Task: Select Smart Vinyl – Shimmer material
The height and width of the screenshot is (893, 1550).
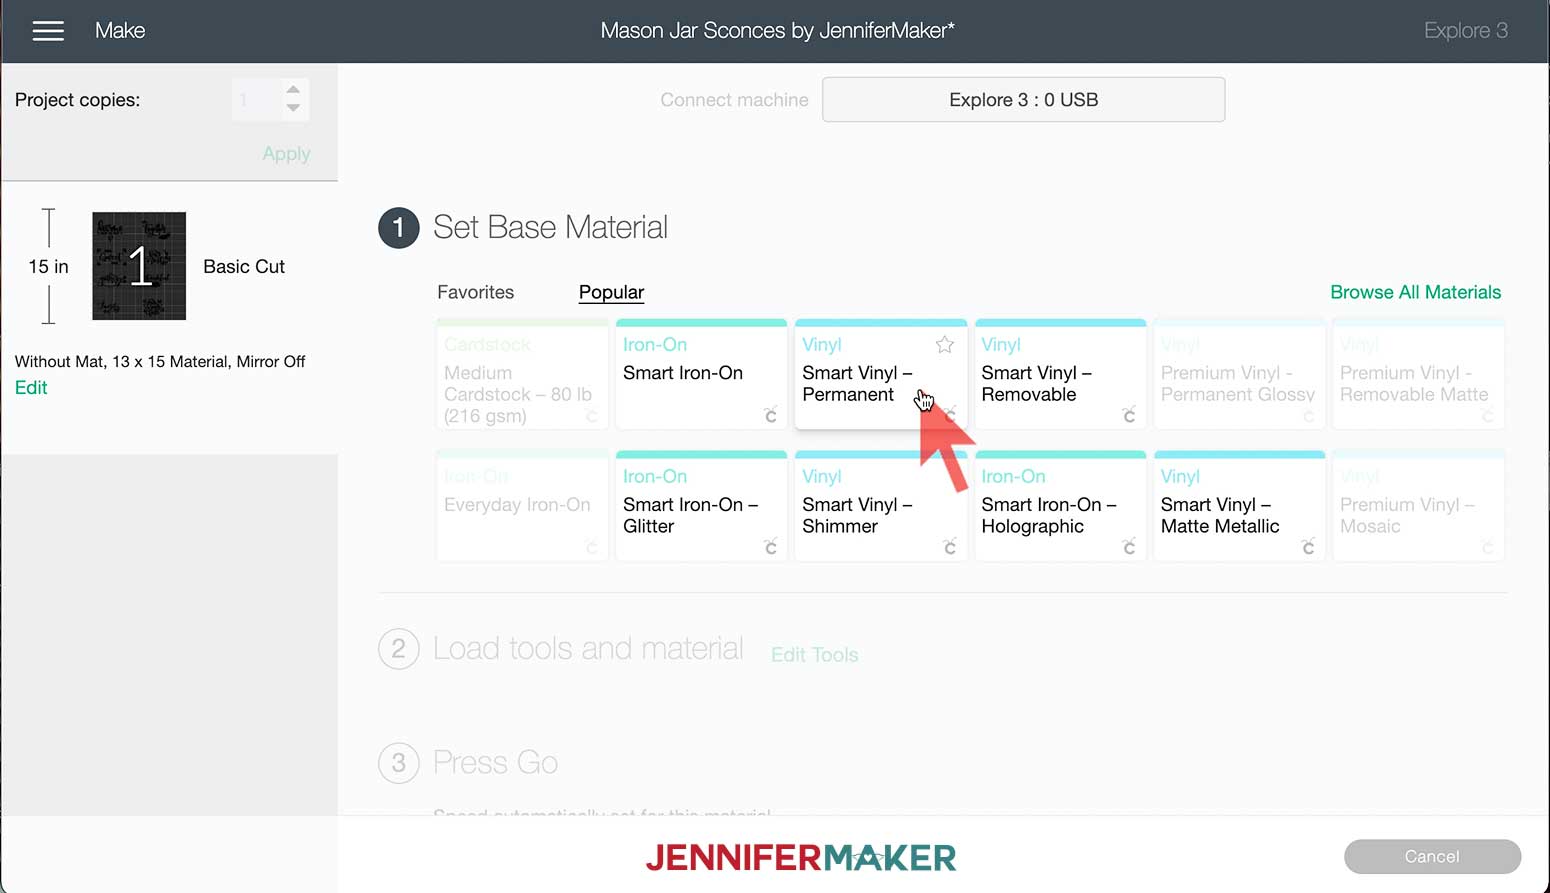Action: pos(880,506)
